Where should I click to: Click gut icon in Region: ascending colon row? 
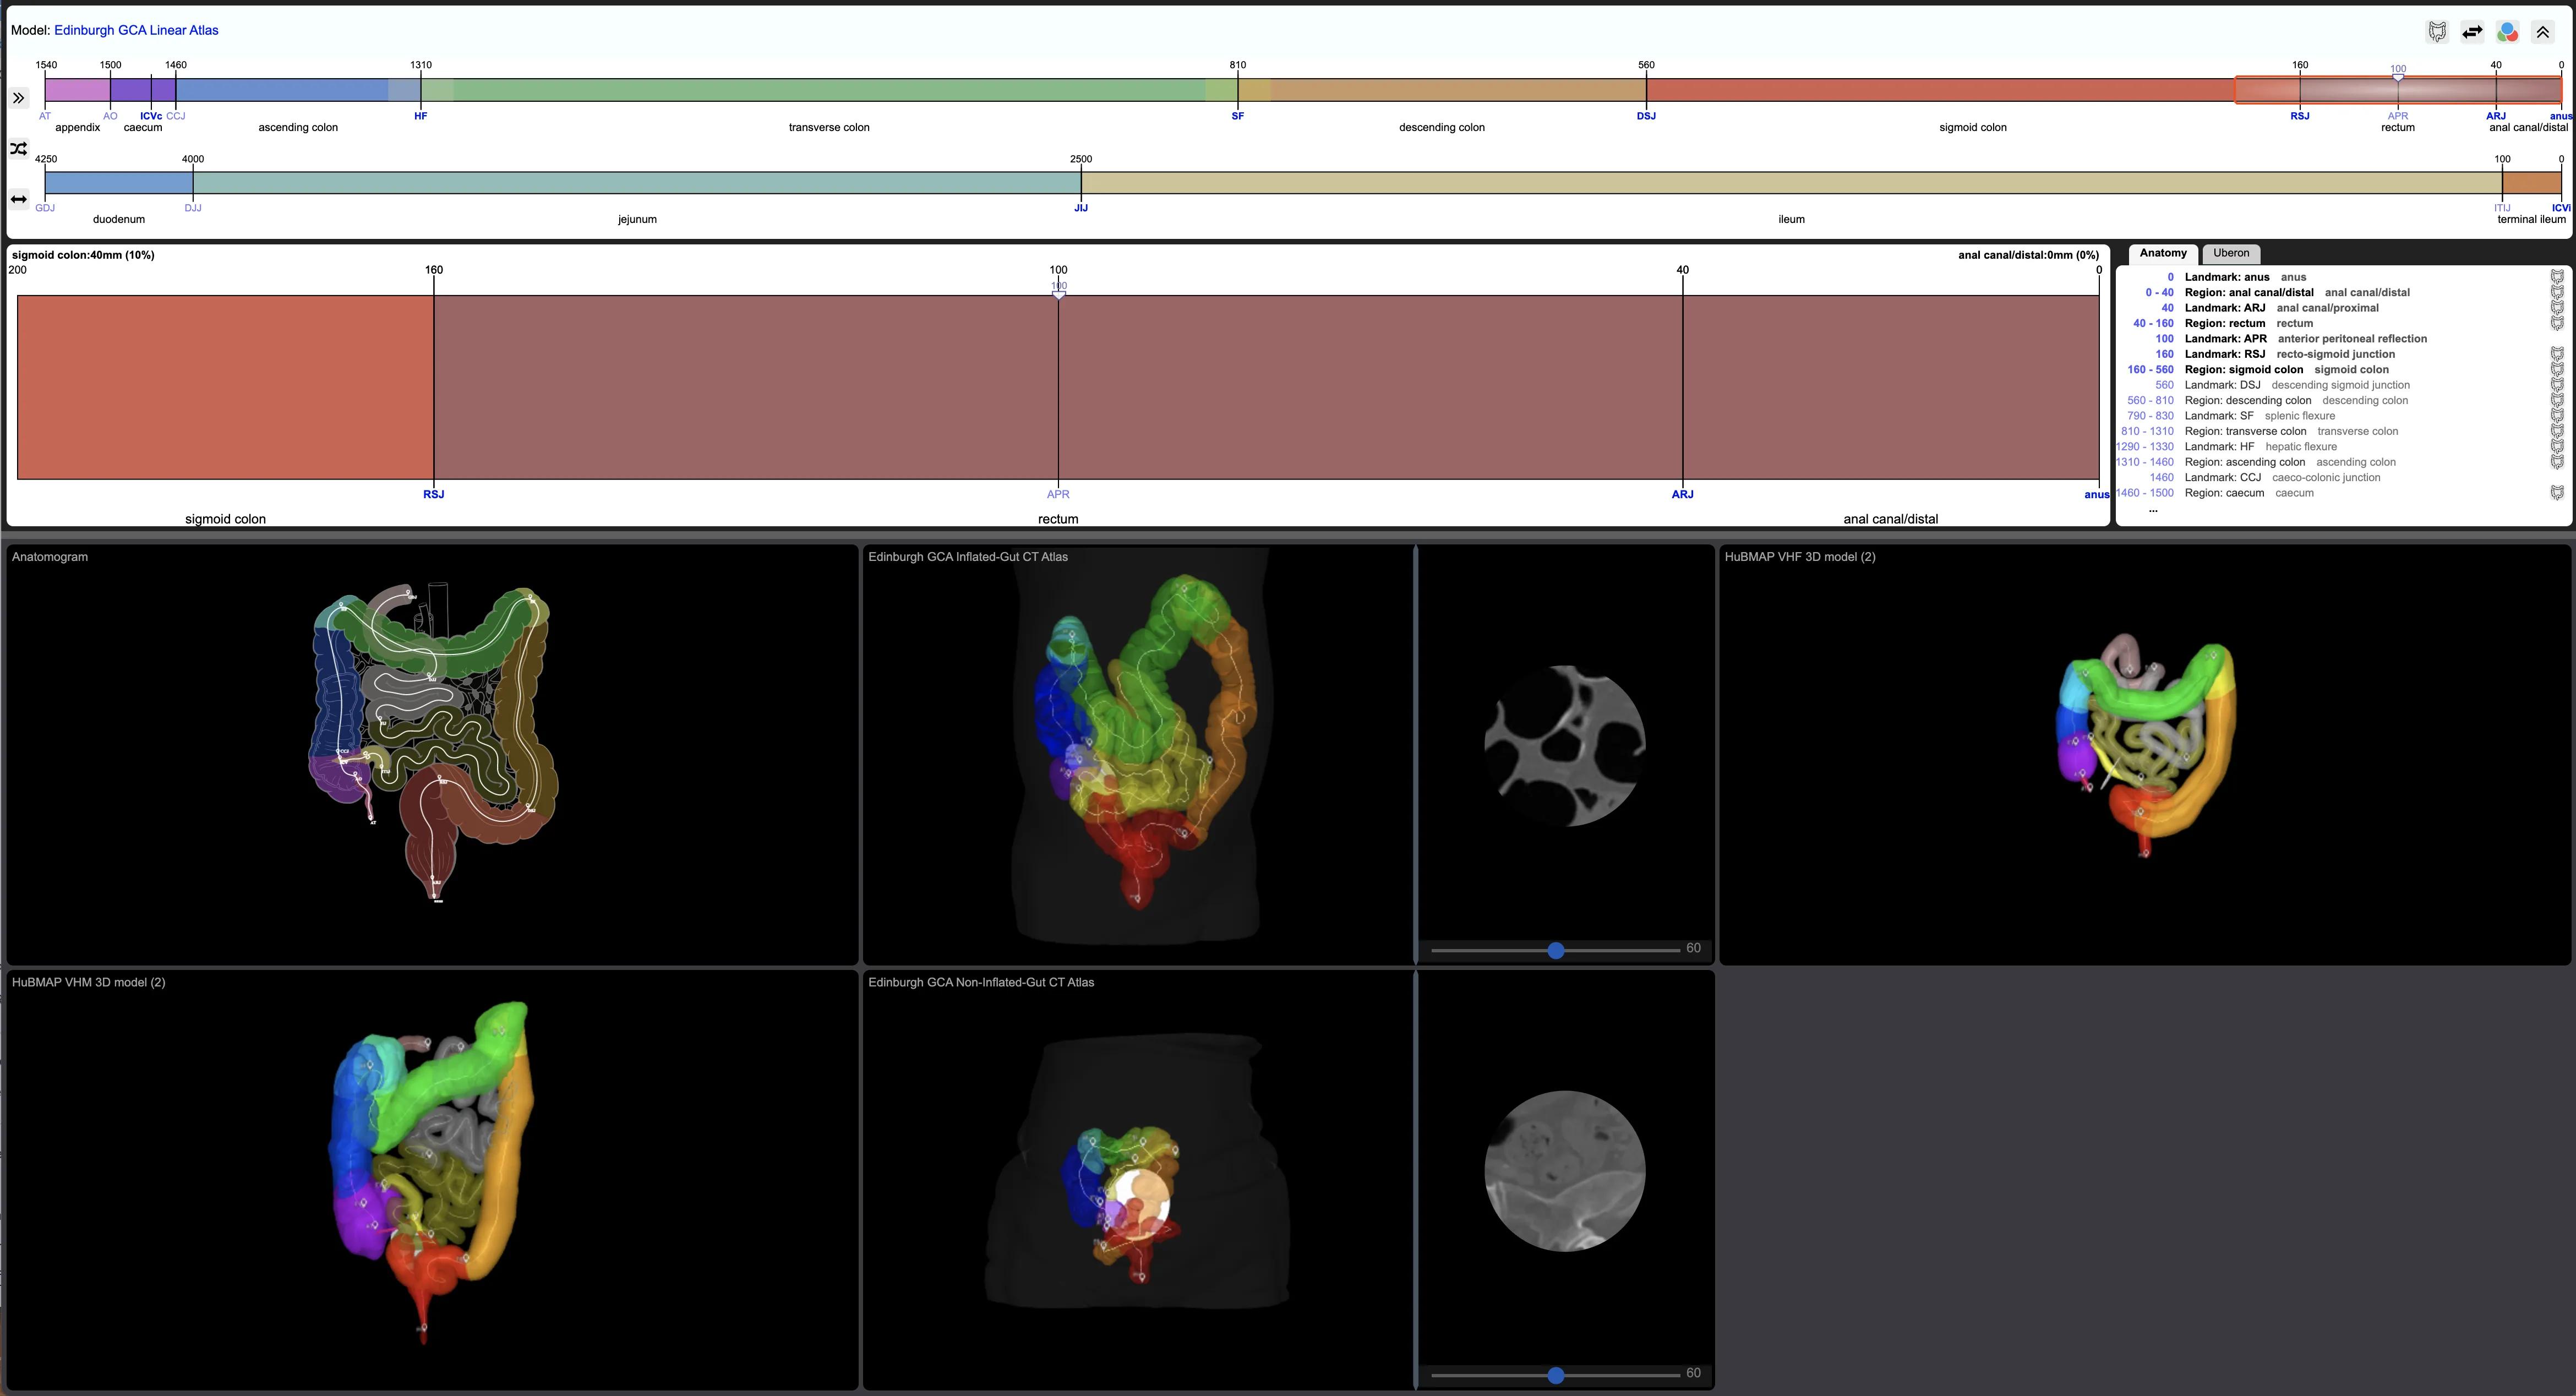[2557, 462]
